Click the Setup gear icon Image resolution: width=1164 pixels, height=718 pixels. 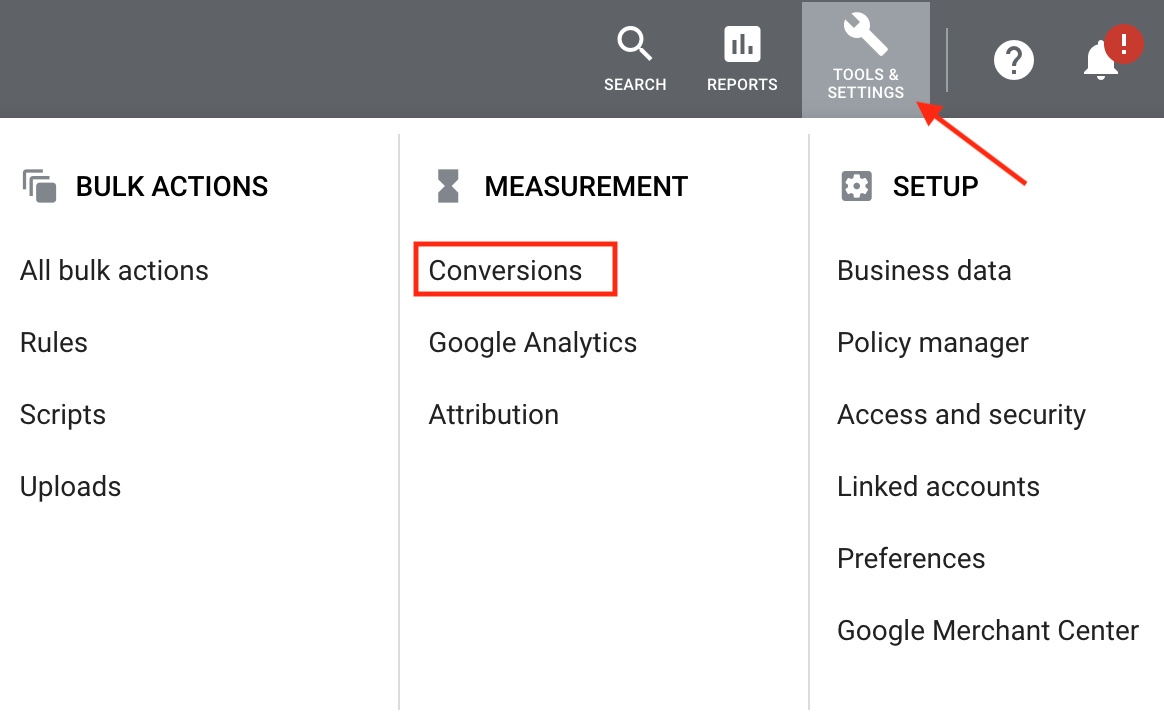coord(856,186)
